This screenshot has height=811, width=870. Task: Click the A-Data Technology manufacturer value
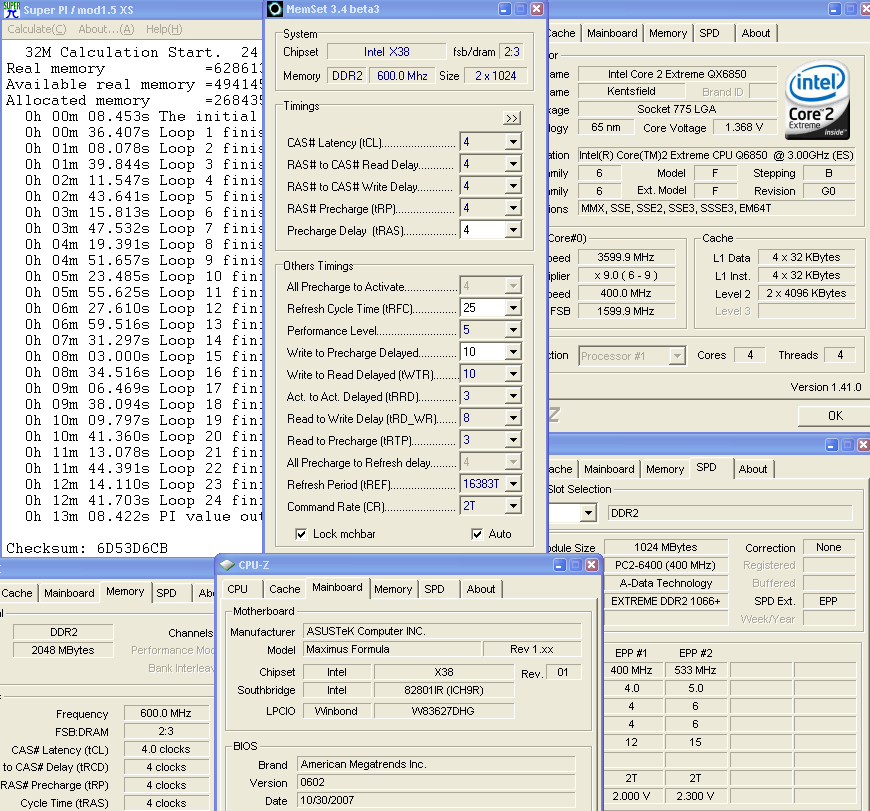(665, 583)
